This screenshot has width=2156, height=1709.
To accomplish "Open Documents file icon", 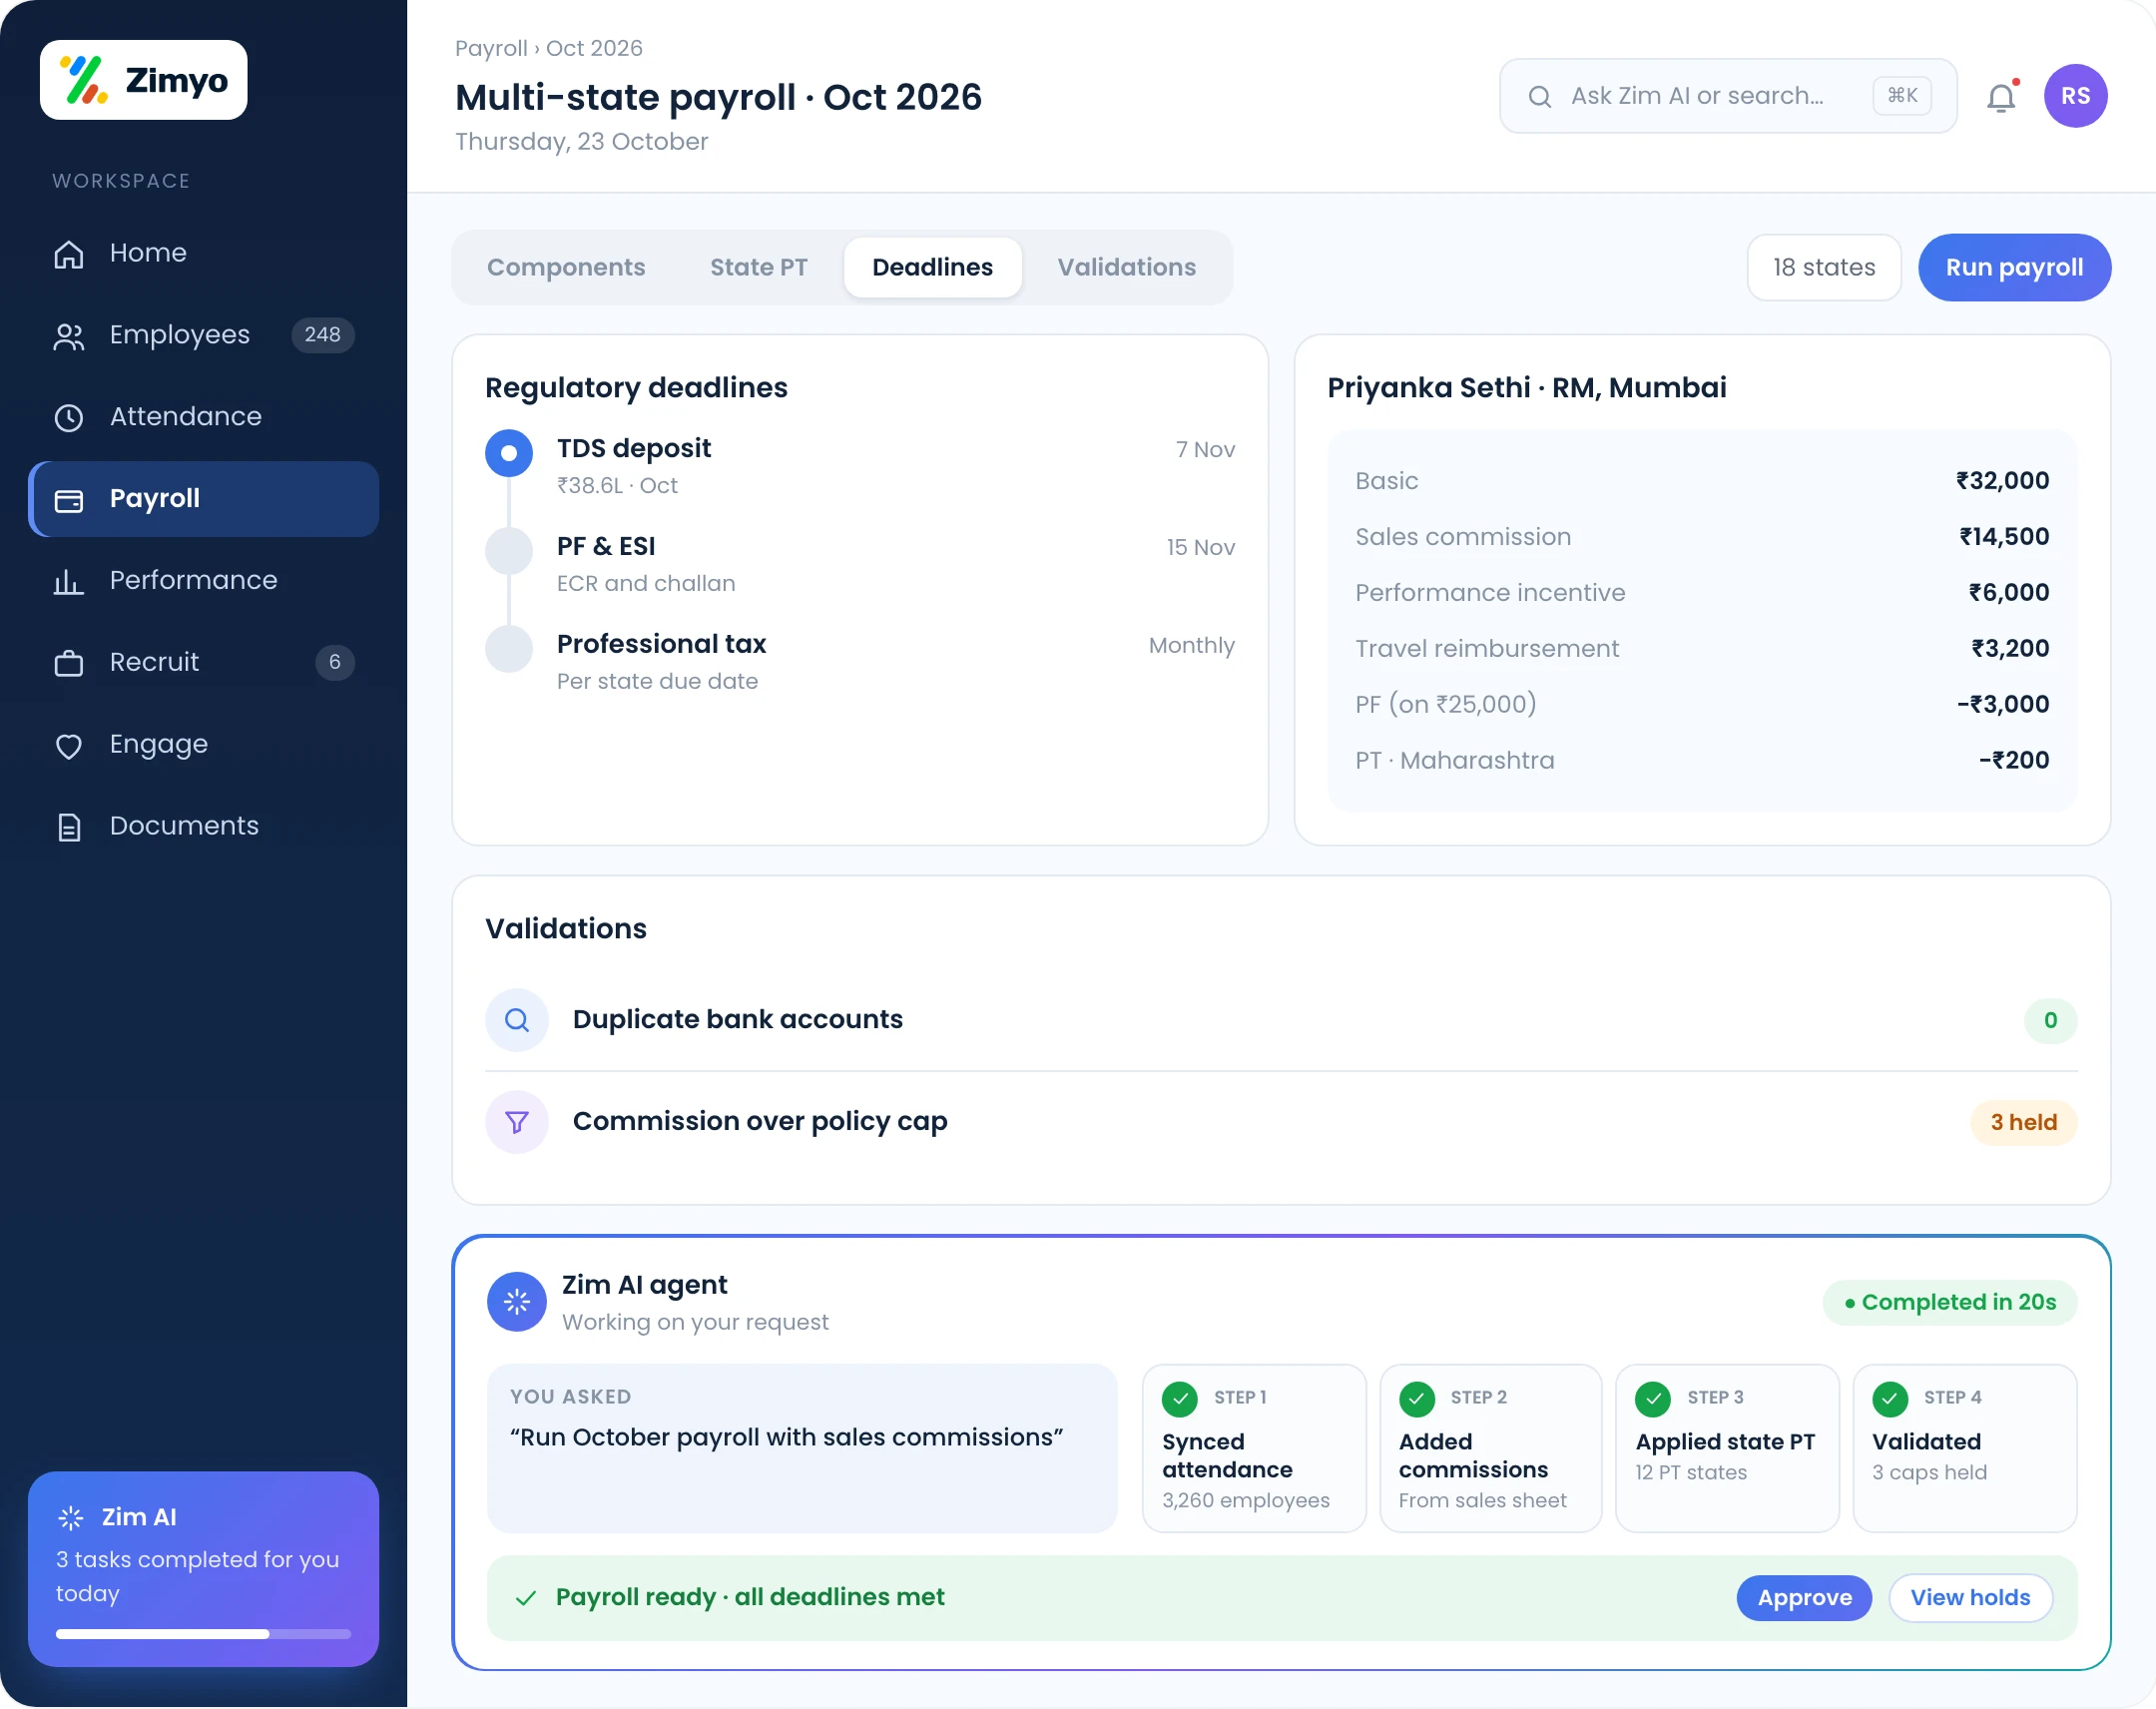I will pos(68,827).
